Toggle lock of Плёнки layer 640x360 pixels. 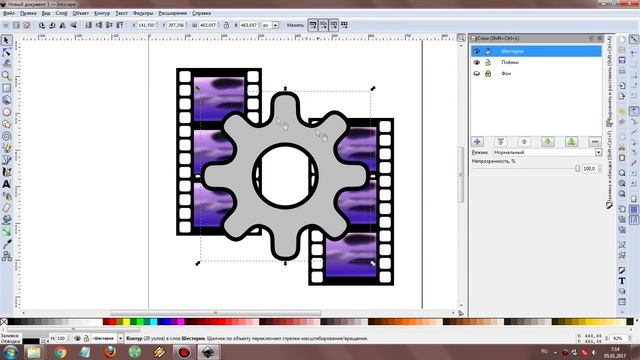coord(488,62)
